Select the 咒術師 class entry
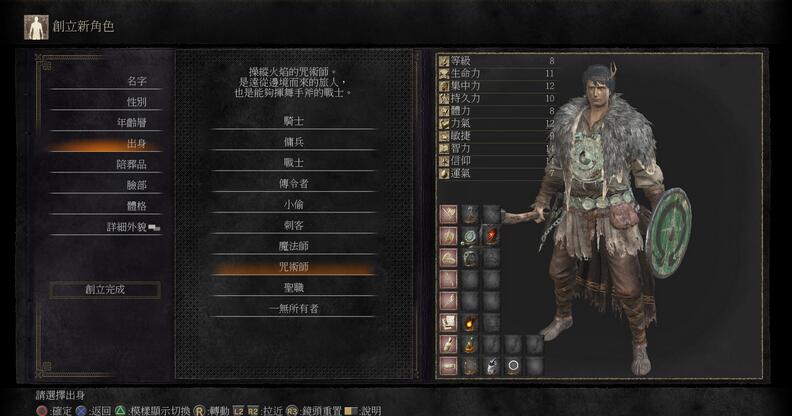This screenshot has width=792, height=416. 293,267
